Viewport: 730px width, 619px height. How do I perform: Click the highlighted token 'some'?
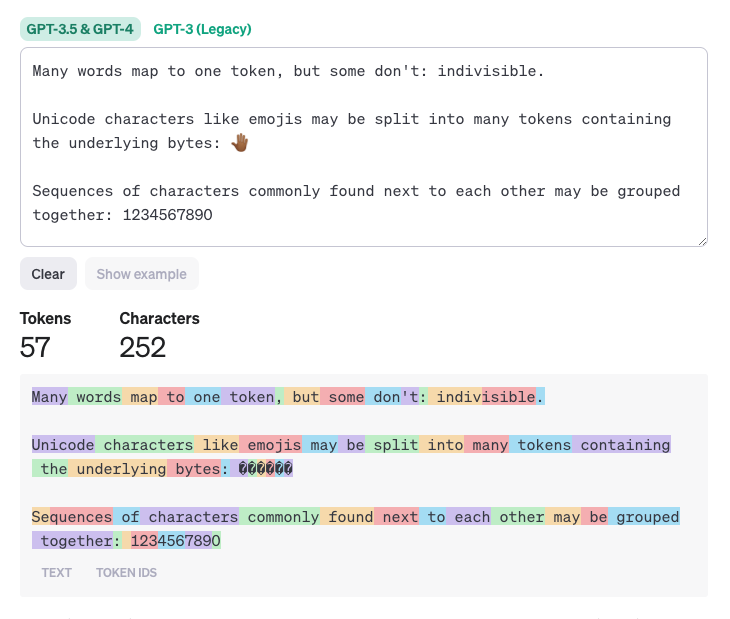343,397
